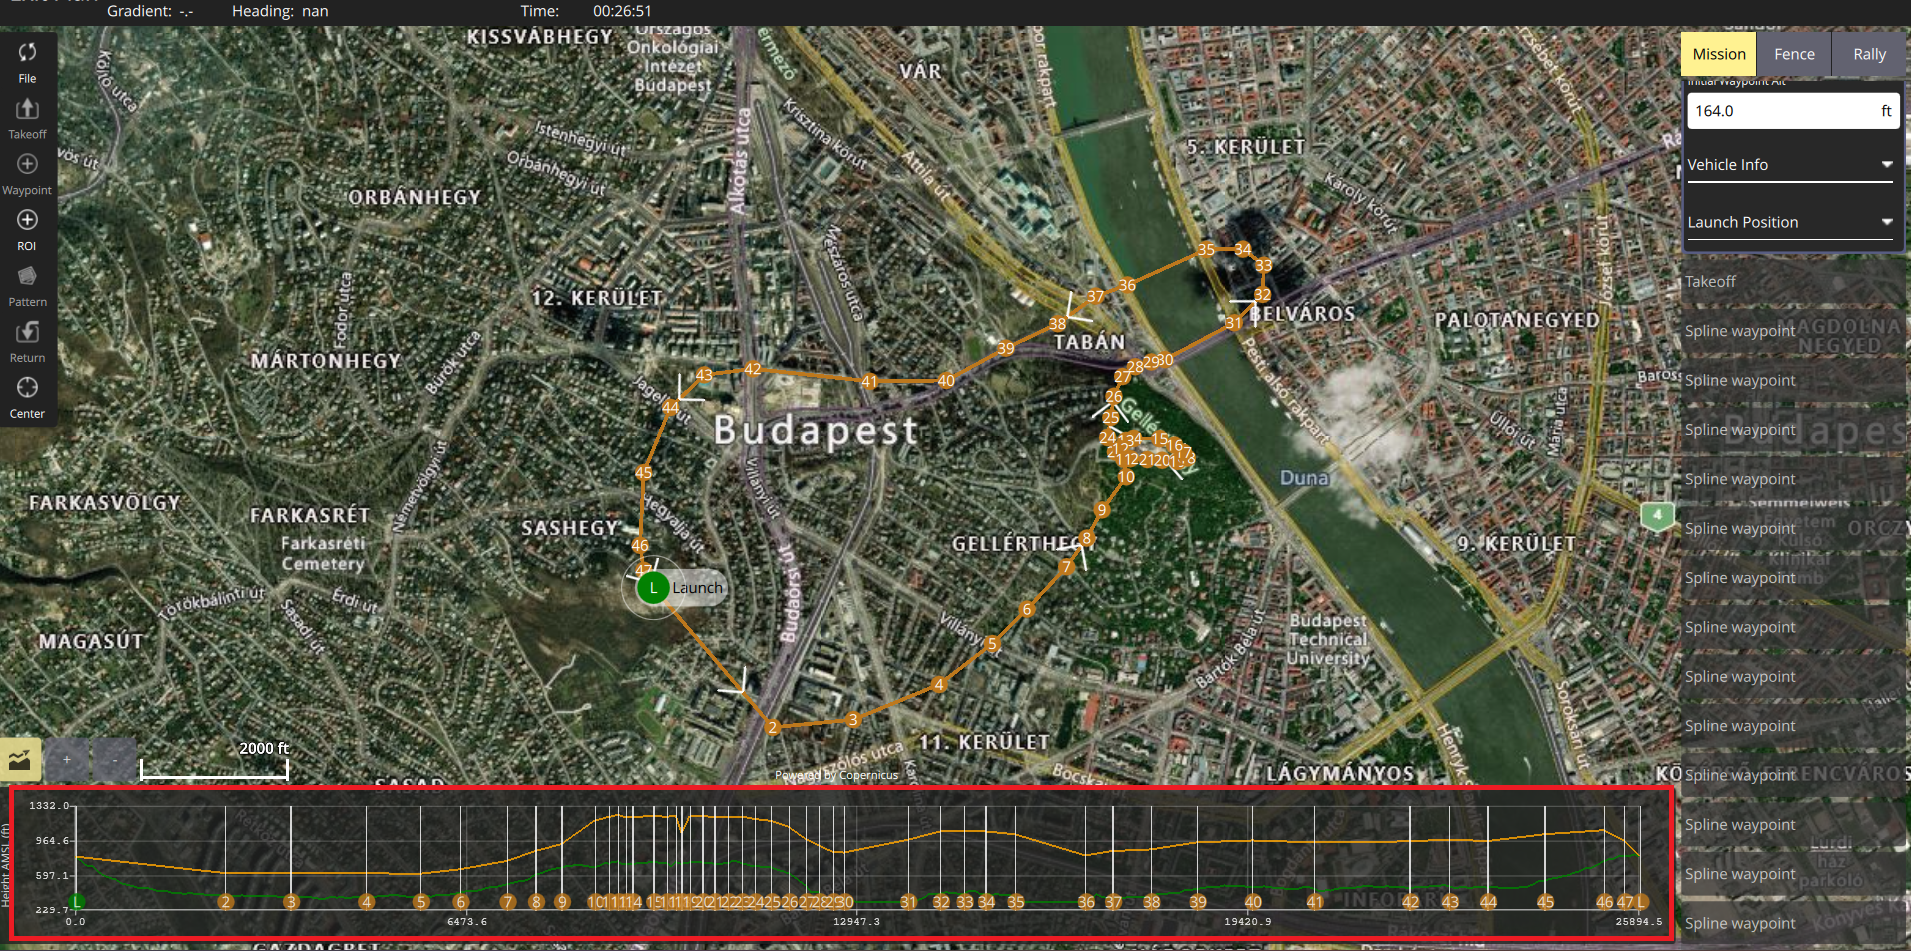Image resolution: width=1911 pixels, height=951 pixels.
Task: Choose marker 41 in the terrain profile
Action: click(1315, 902)
